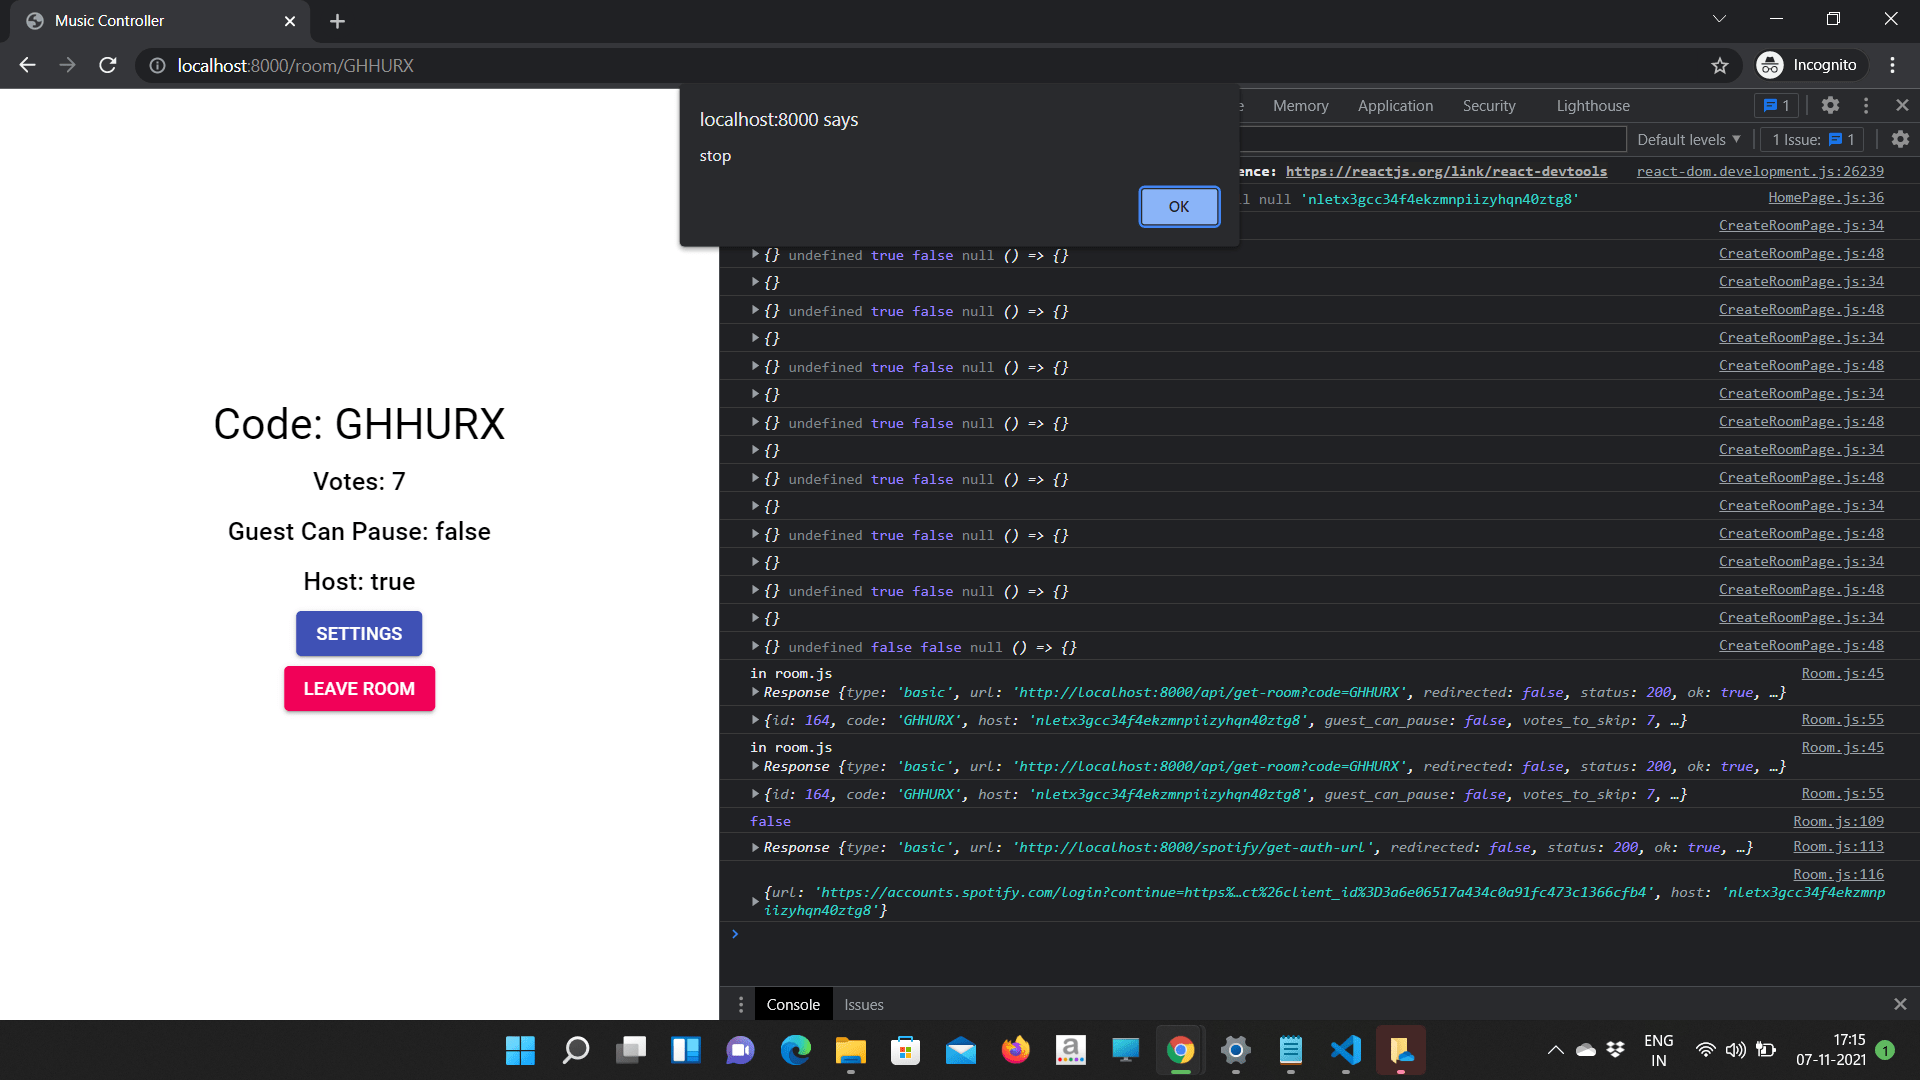Bookmark this page with the star icon

tap(1719, 65)
